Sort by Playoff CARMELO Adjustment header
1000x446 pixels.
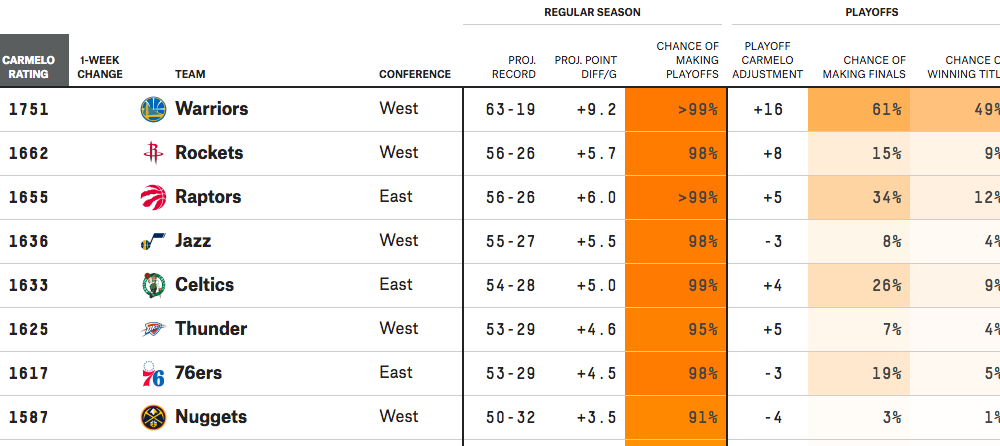click(x=770, y=60)
